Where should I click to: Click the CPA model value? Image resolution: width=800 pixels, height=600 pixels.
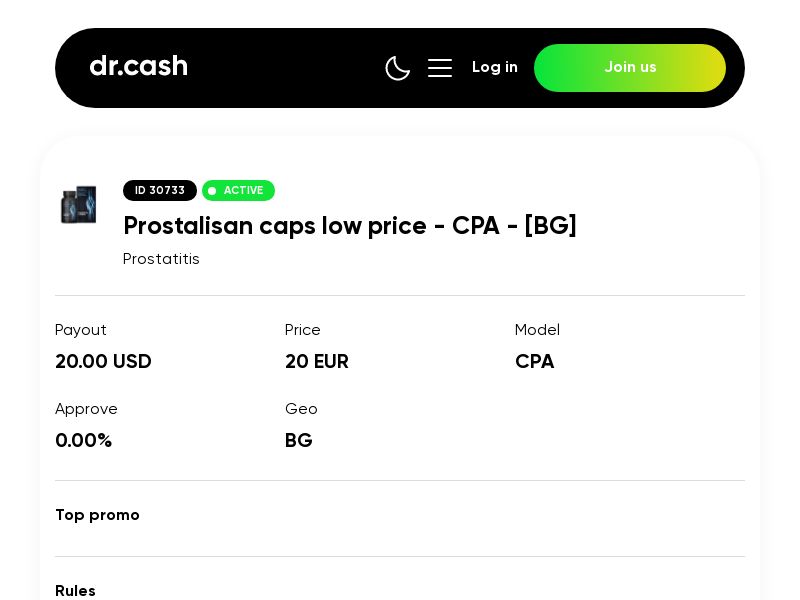534,362
